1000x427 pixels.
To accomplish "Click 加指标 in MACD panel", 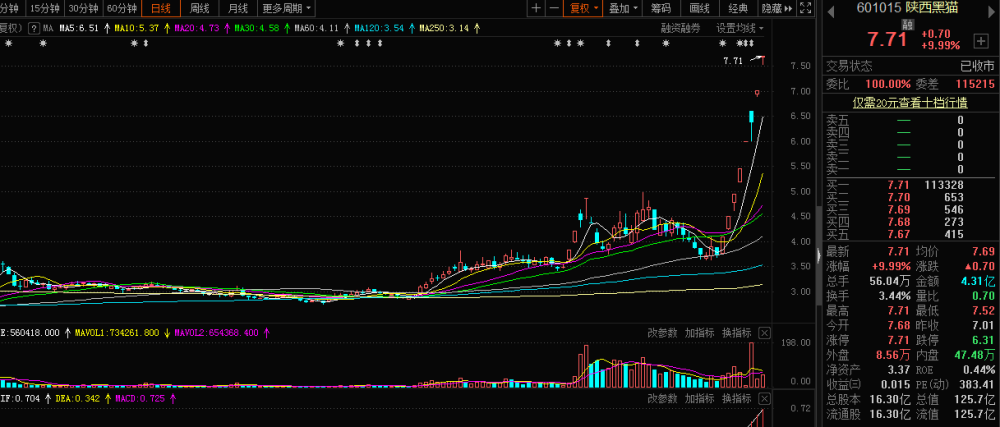I will (x=699, y=399).
